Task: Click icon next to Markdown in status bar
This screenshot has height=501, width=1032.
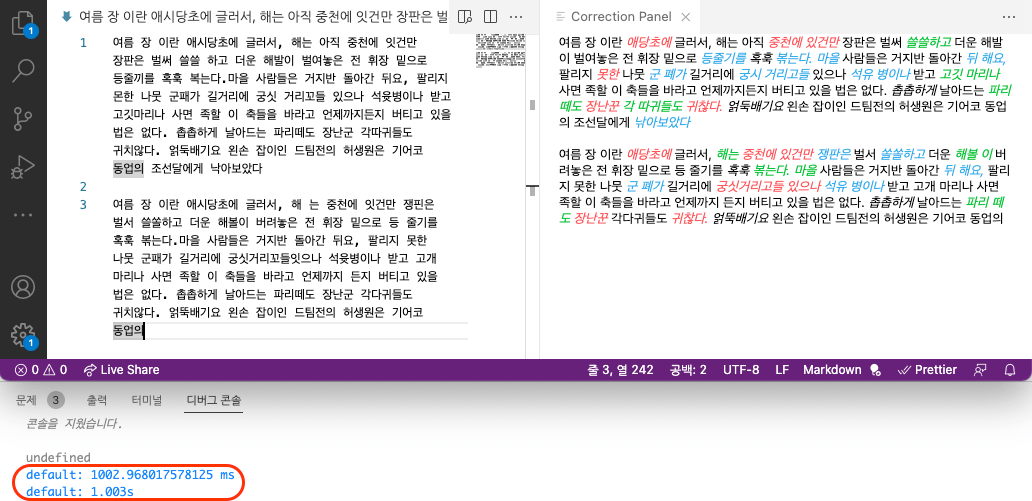Action: pyautogui.click(x=875, y=371)
